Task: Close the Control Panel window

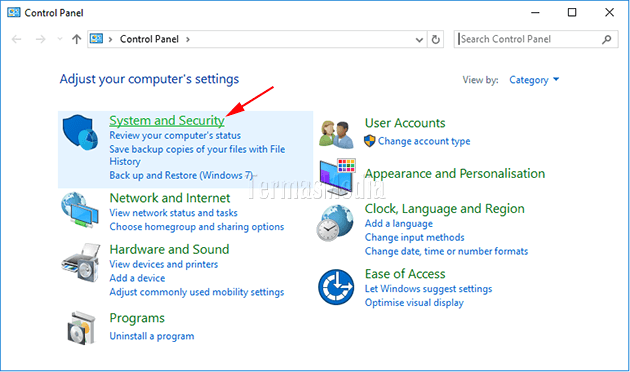Action: pos(609,12)
